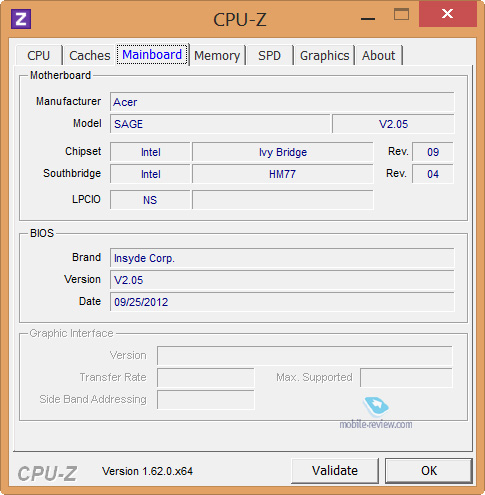Click the Manufacturer field showing Acer
This screenshot has height=495, width=485.
(x=282, y=102)
